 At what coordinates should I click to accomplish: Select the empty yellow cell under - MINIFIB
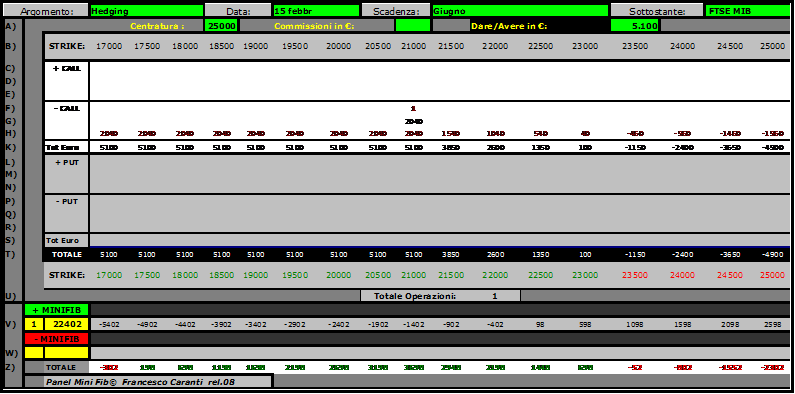point(66,352)
